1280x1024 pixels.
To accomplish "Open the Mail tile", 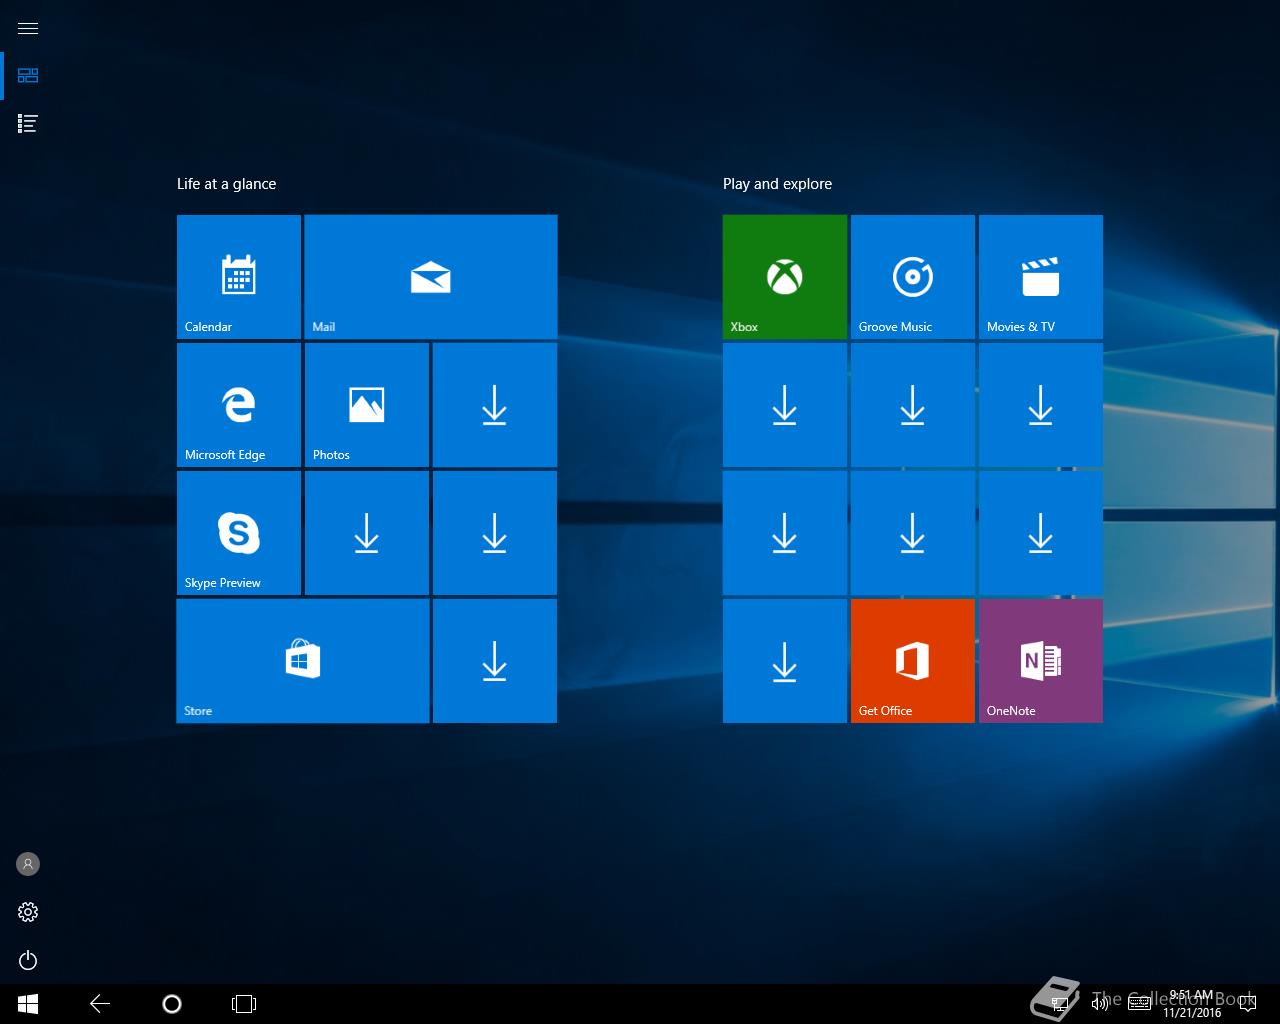I will point(431,277).
